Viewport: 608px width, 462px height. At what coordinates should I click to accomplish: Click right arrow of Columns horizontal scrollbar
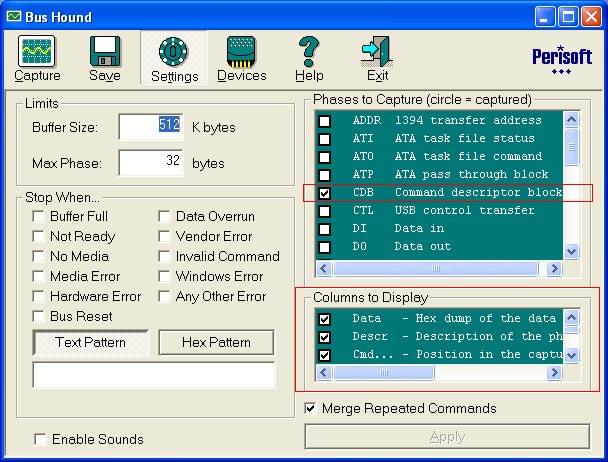554,373
